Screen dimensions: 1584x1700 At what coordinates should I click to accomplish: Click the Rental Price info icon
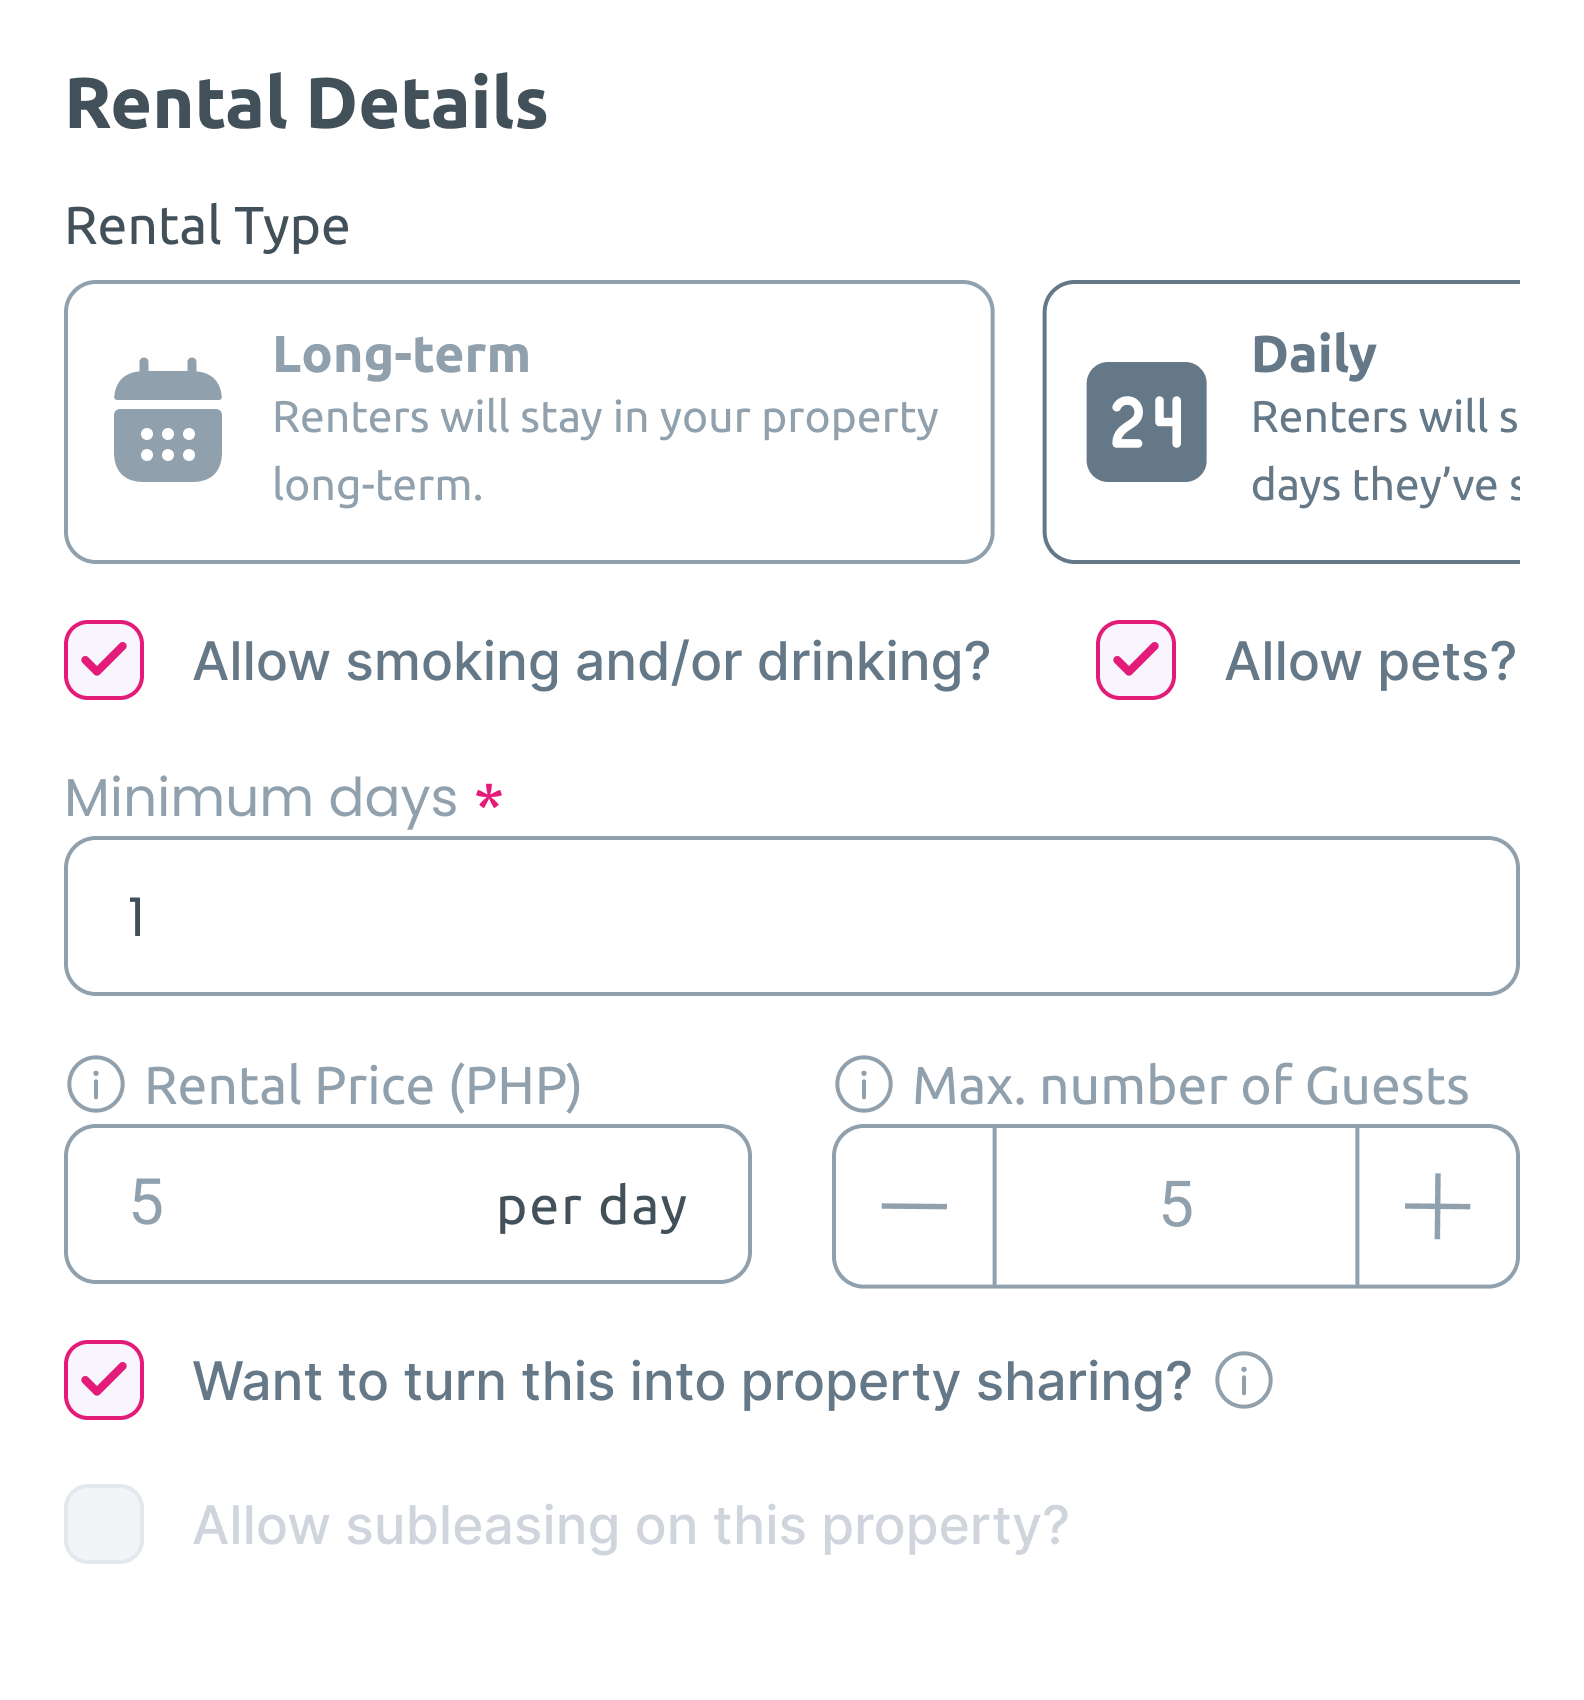[95, 1085]
